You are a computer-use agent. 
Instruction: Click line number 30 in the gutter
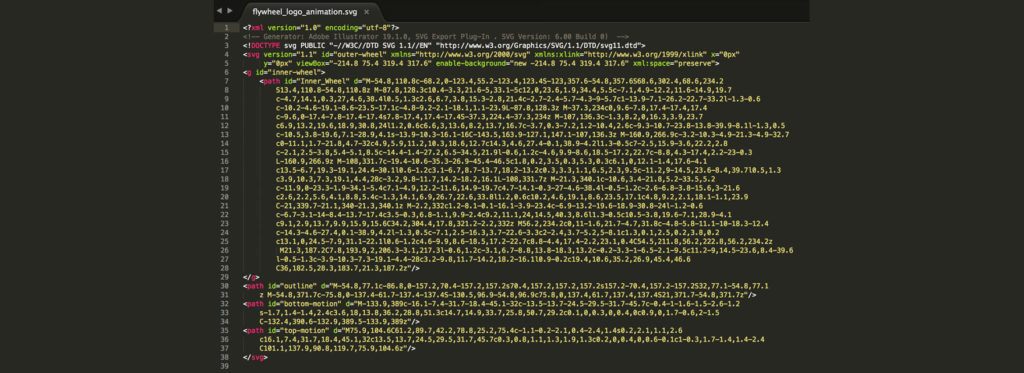[226, 286]
